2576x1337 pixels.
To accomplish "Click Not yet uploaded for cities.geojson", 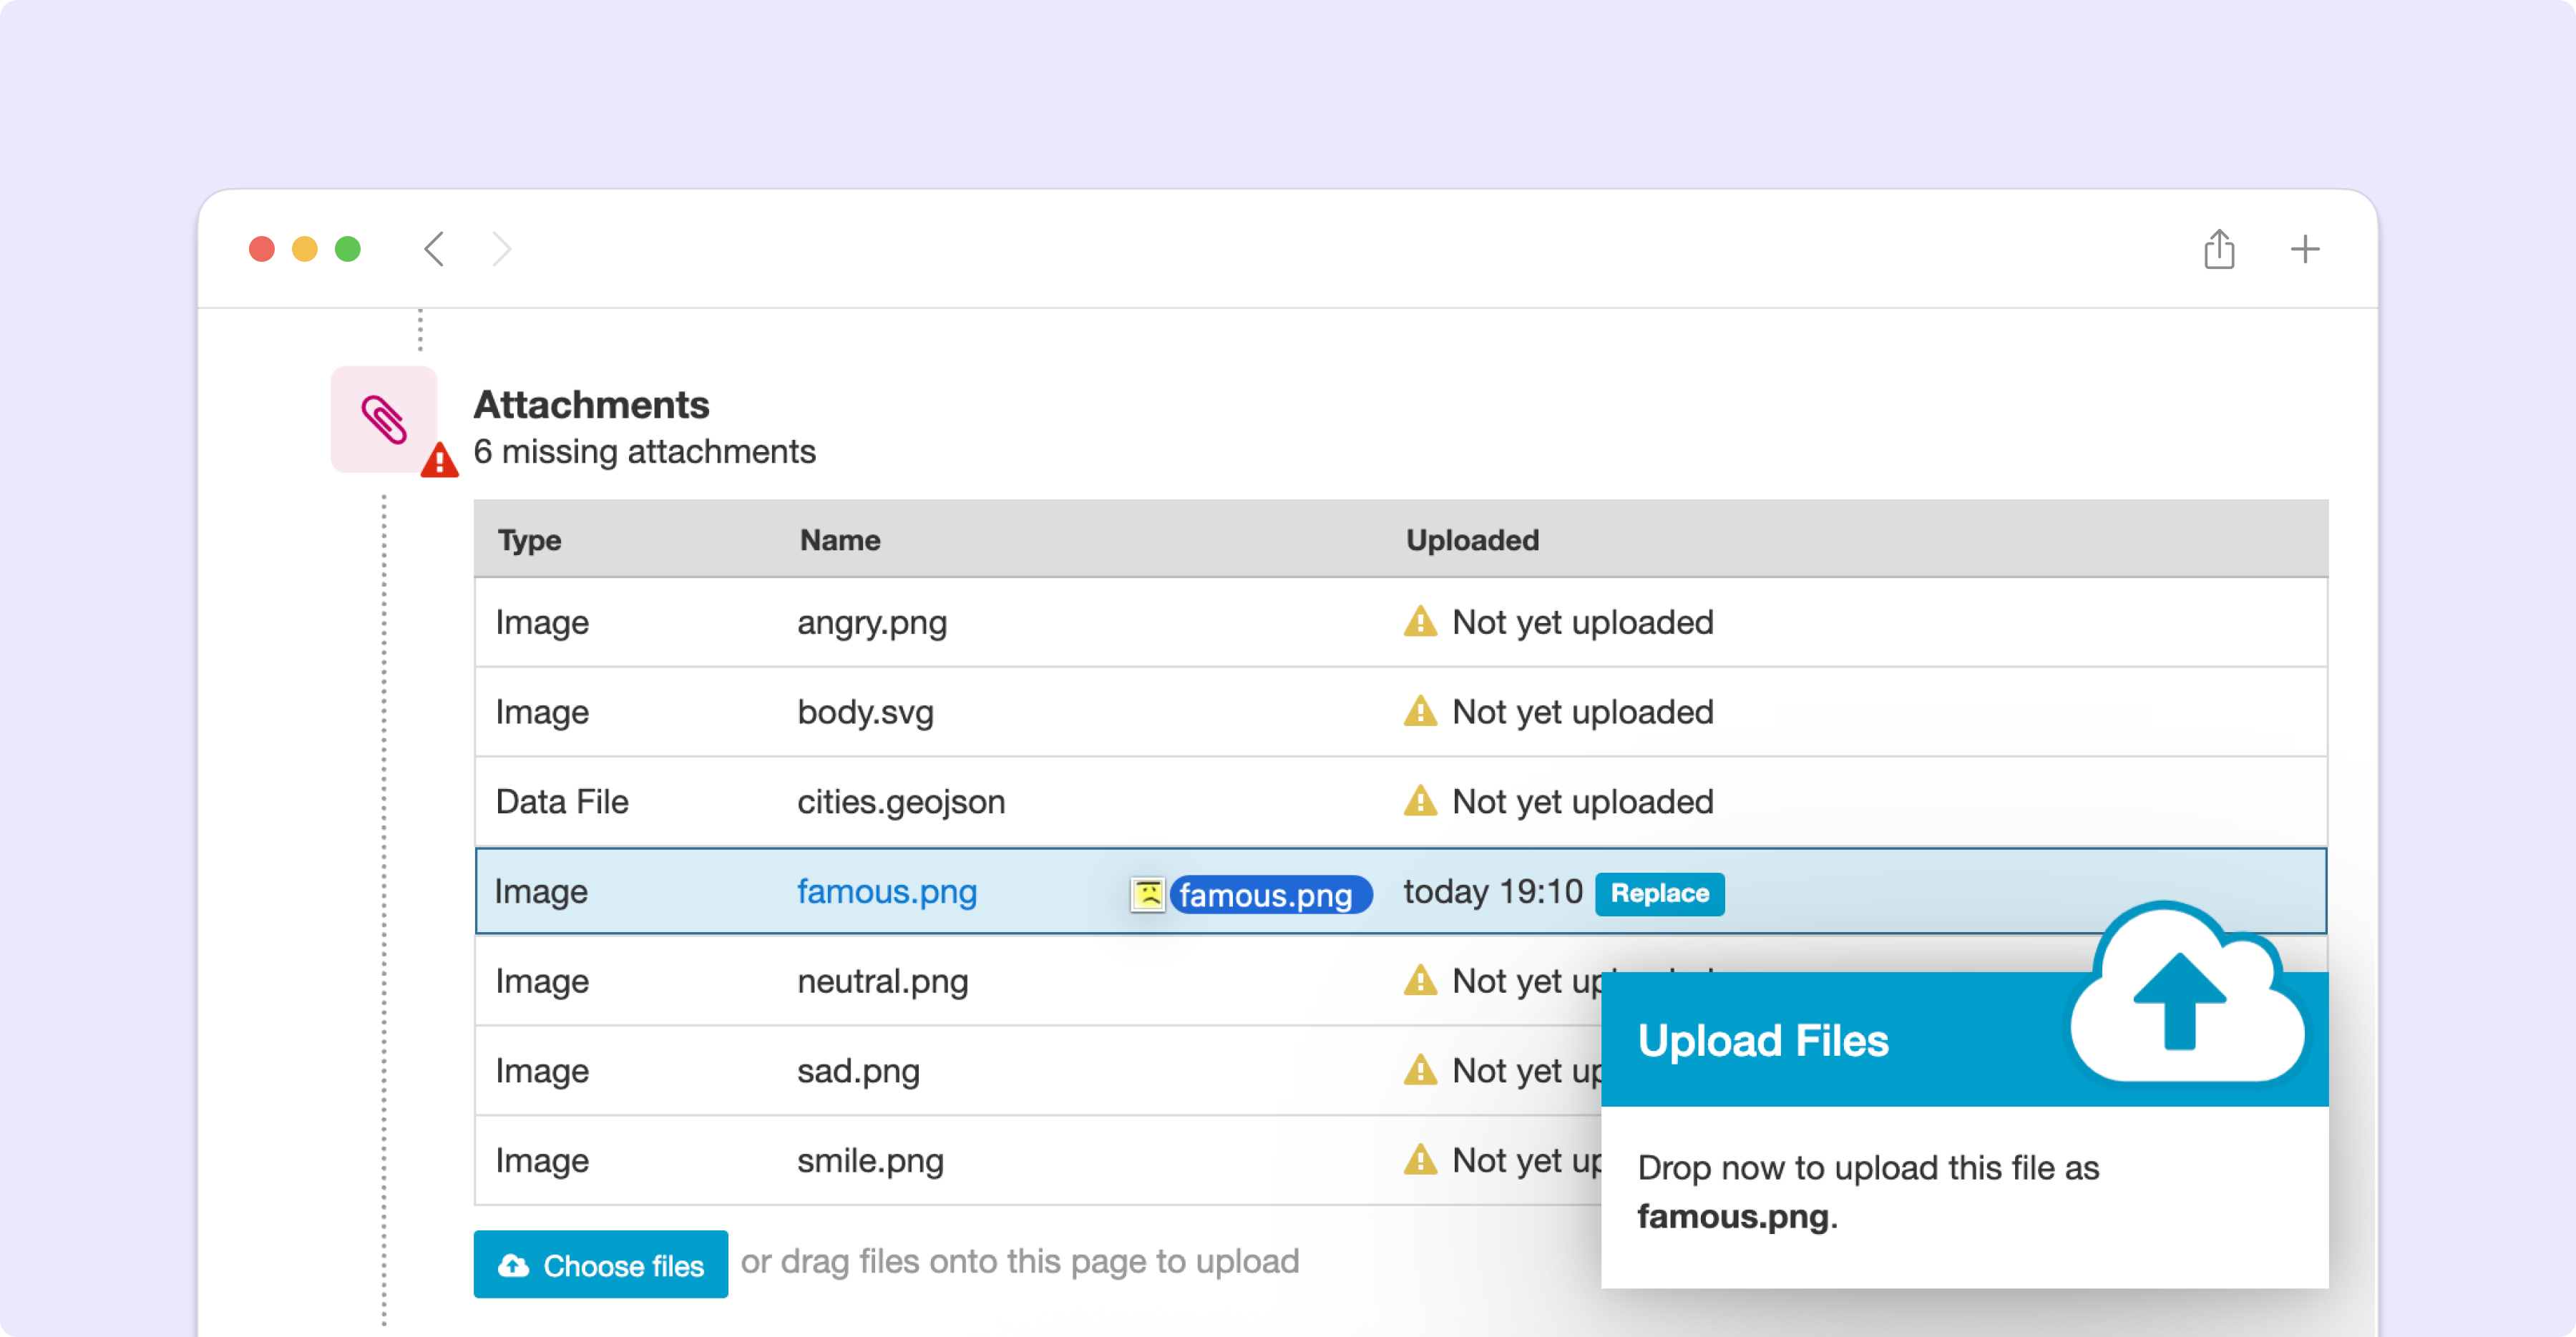I will click(x=1582, y=802).
